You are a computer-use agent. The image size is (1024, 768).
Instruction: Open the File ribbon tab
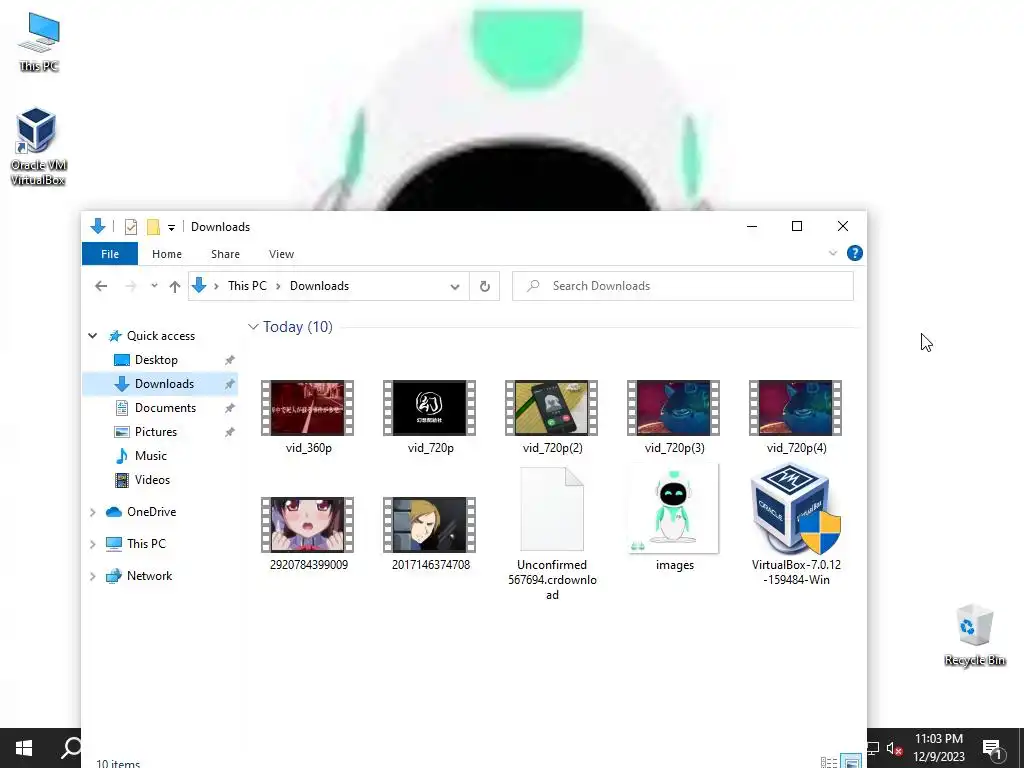(x=110, y=254)
